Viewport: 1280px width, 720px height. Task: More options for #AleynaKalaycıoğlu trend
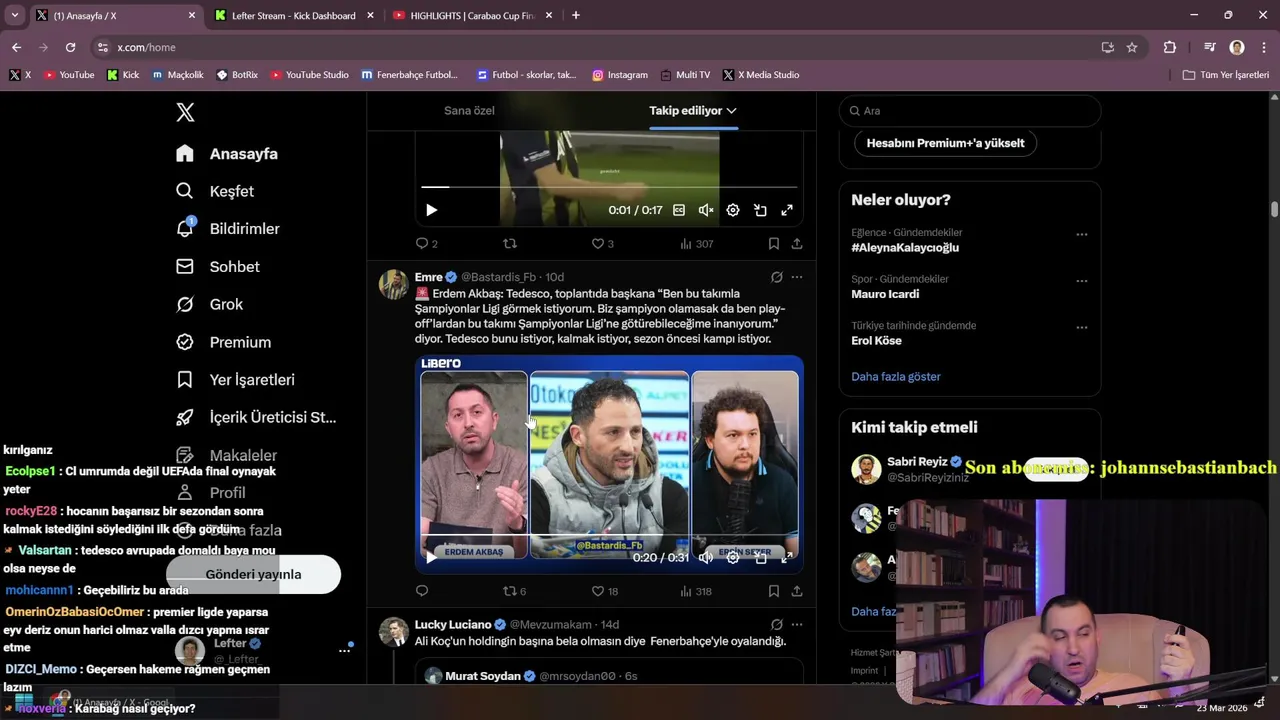(x=1081, y=234)
